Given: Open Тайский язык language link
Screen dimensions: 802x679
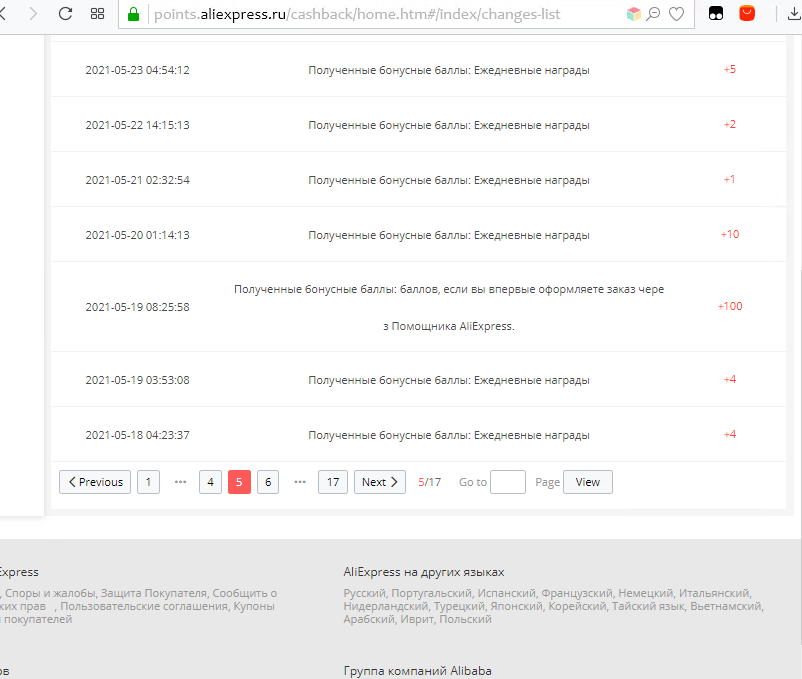Looking at the screenshot, I should click(649, 606).
